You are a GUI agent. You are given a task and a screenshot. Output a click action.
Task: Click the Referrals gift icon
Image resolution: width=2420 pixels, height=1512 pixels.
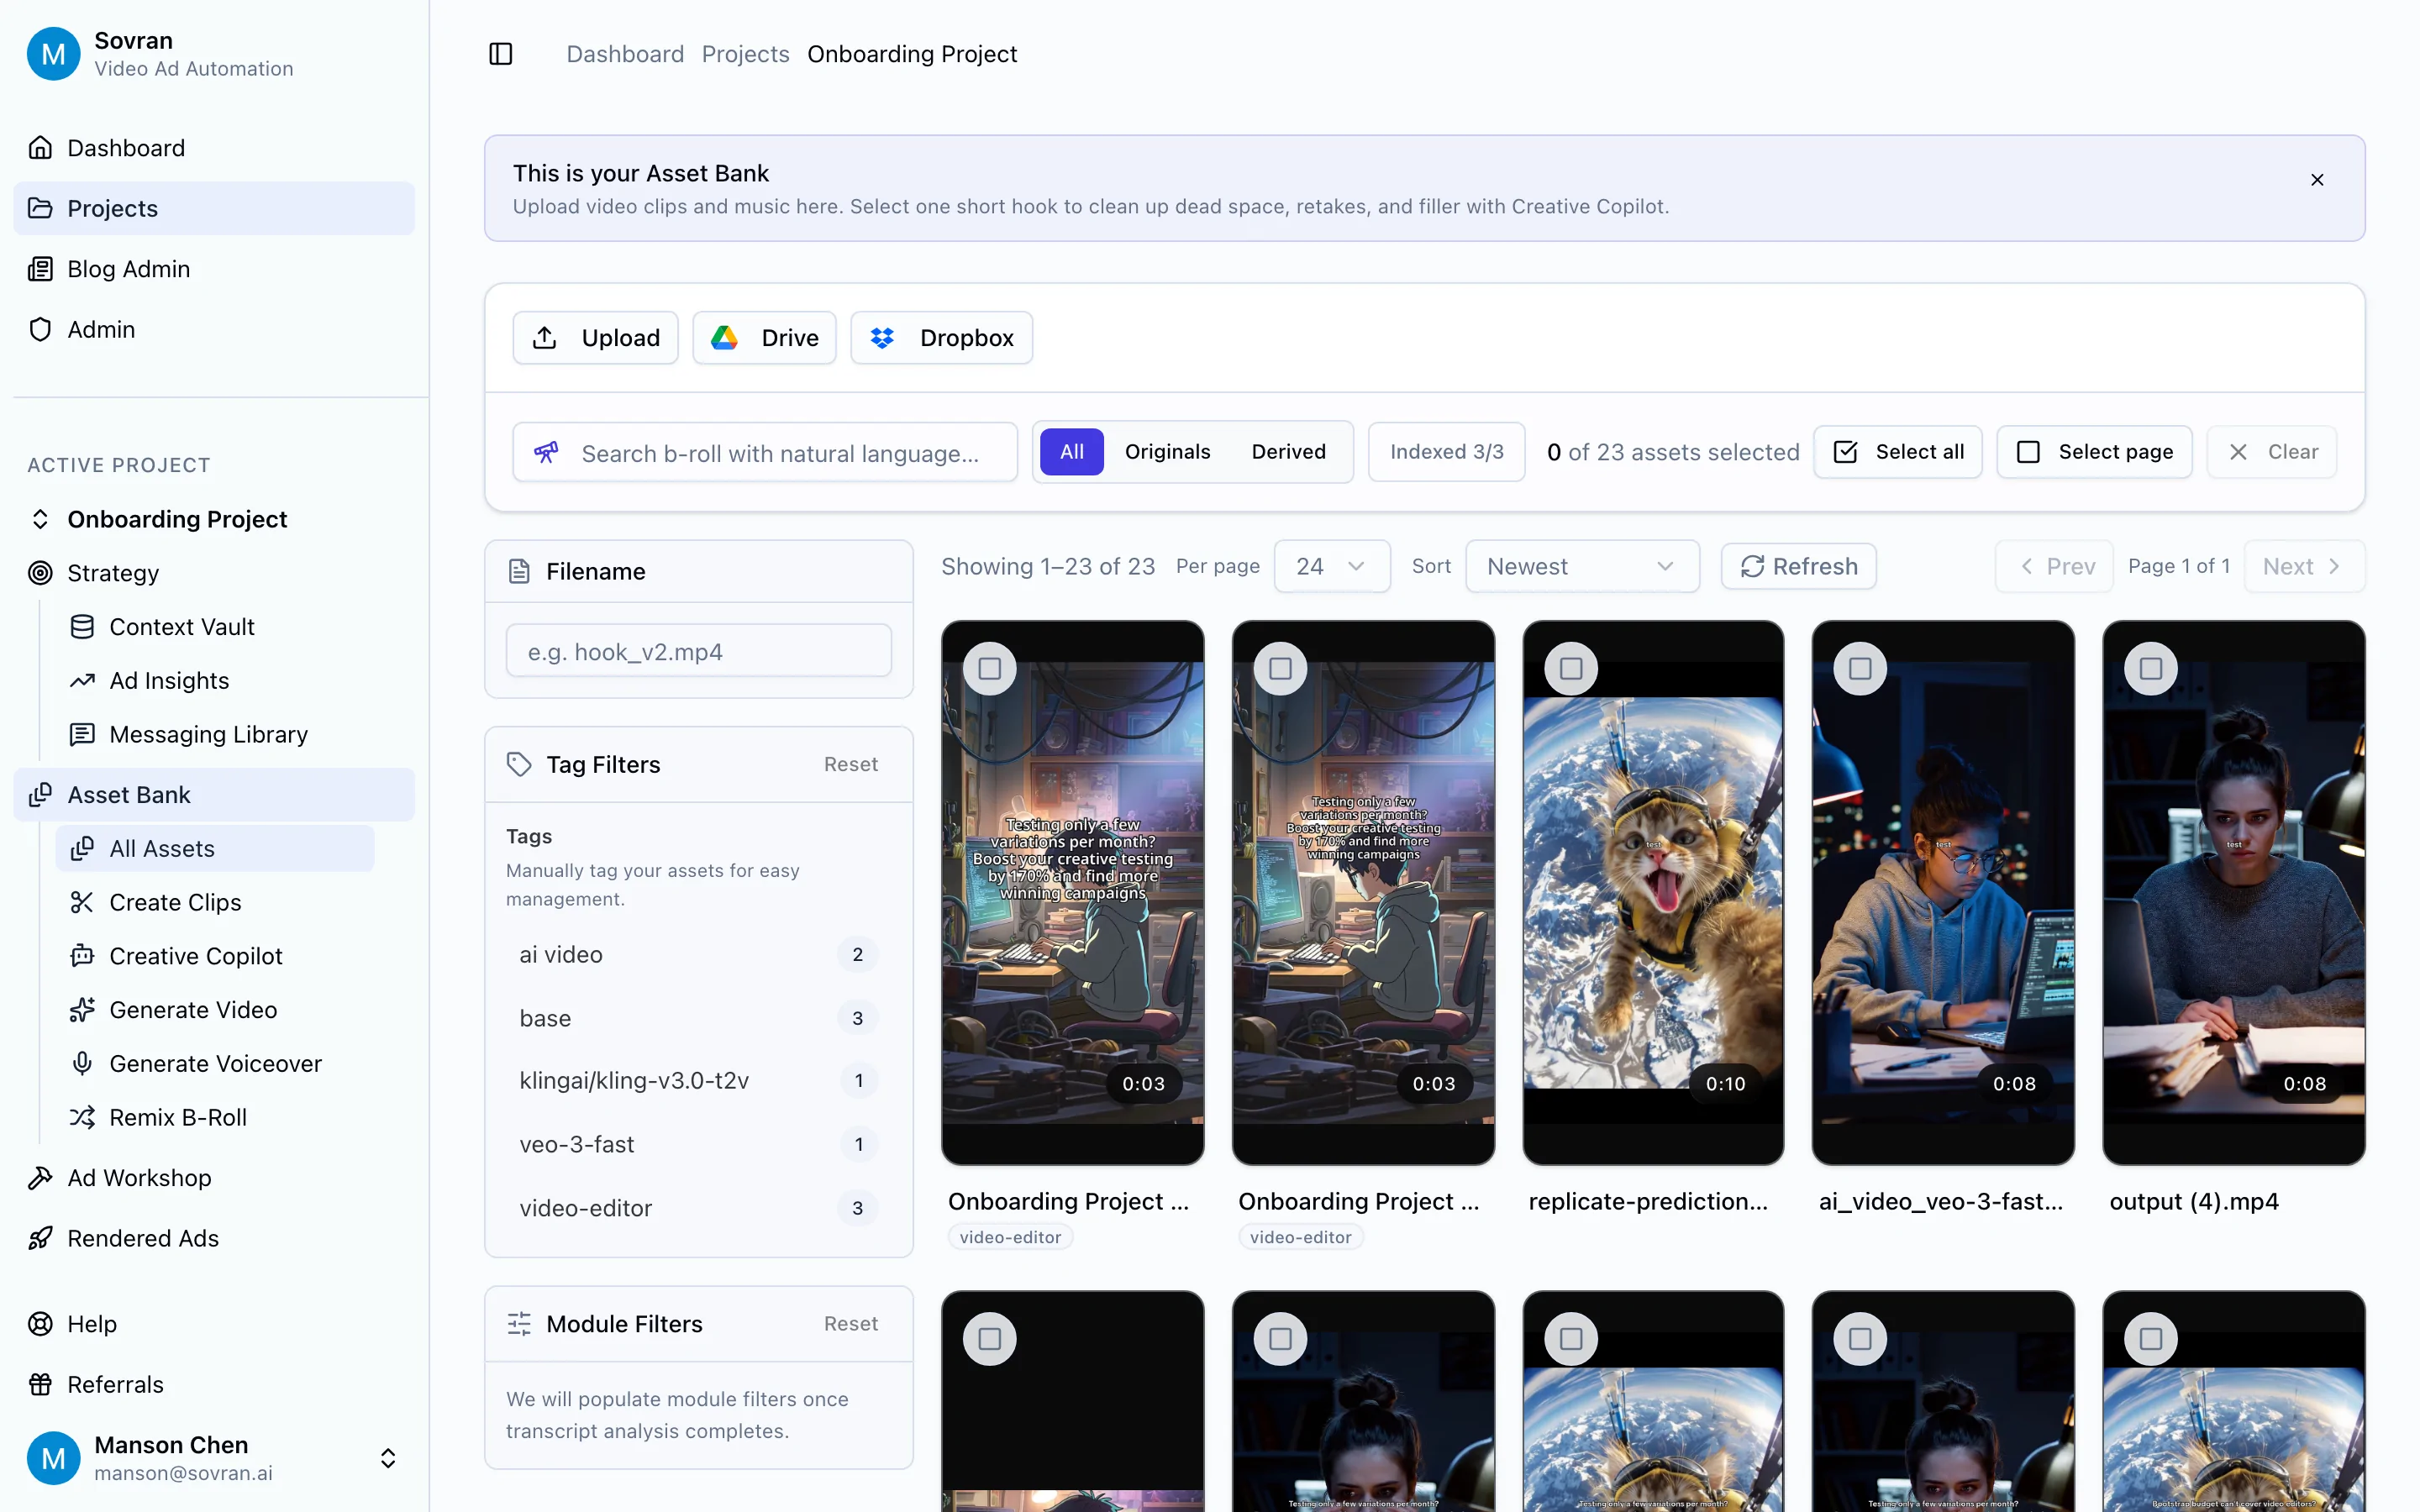40,1385
